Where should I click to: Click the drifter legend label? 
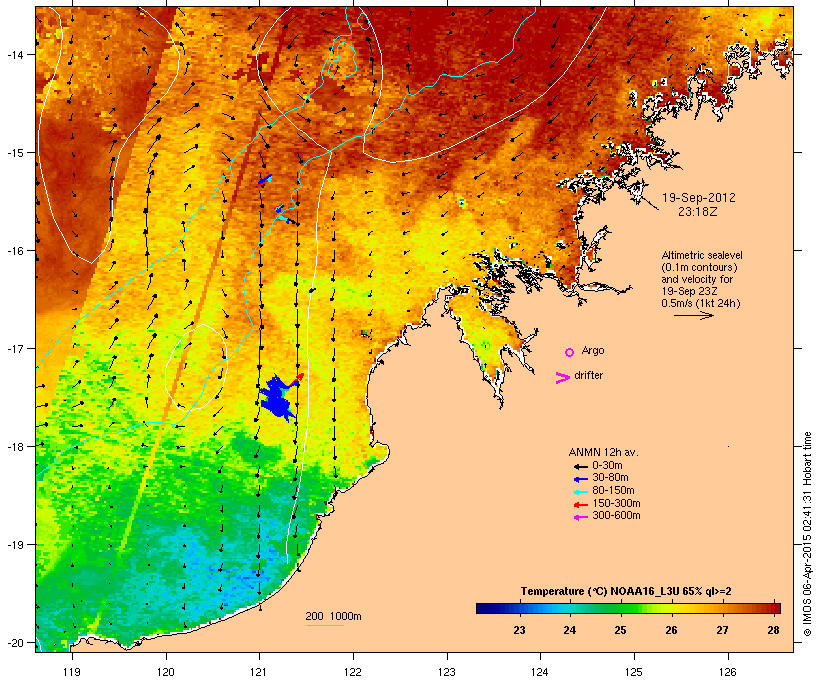588,375
